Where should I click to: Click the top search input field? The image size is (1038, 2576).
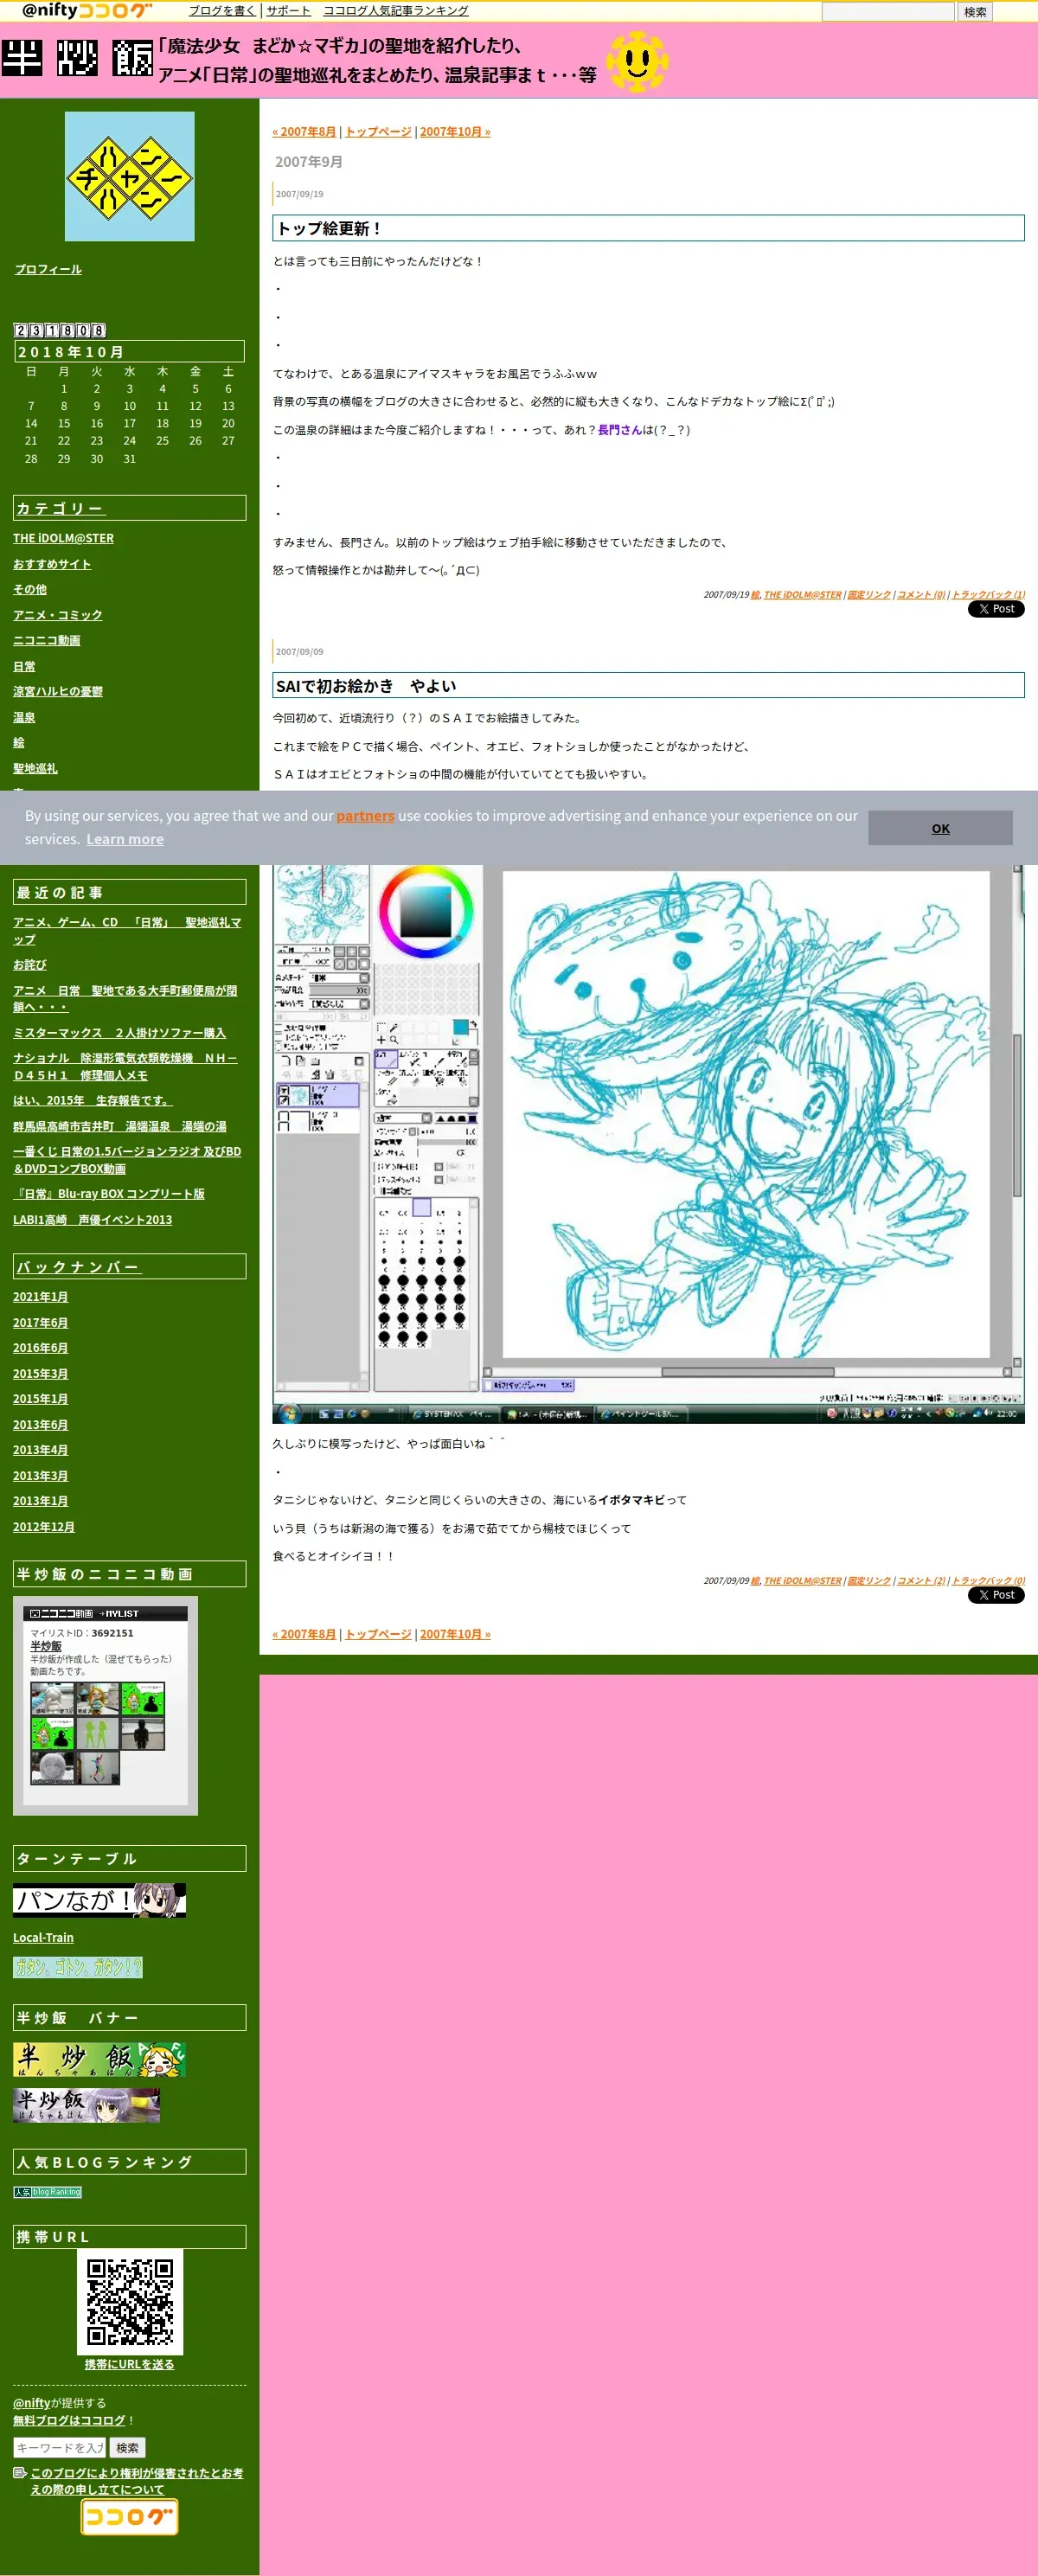[888, 11]
